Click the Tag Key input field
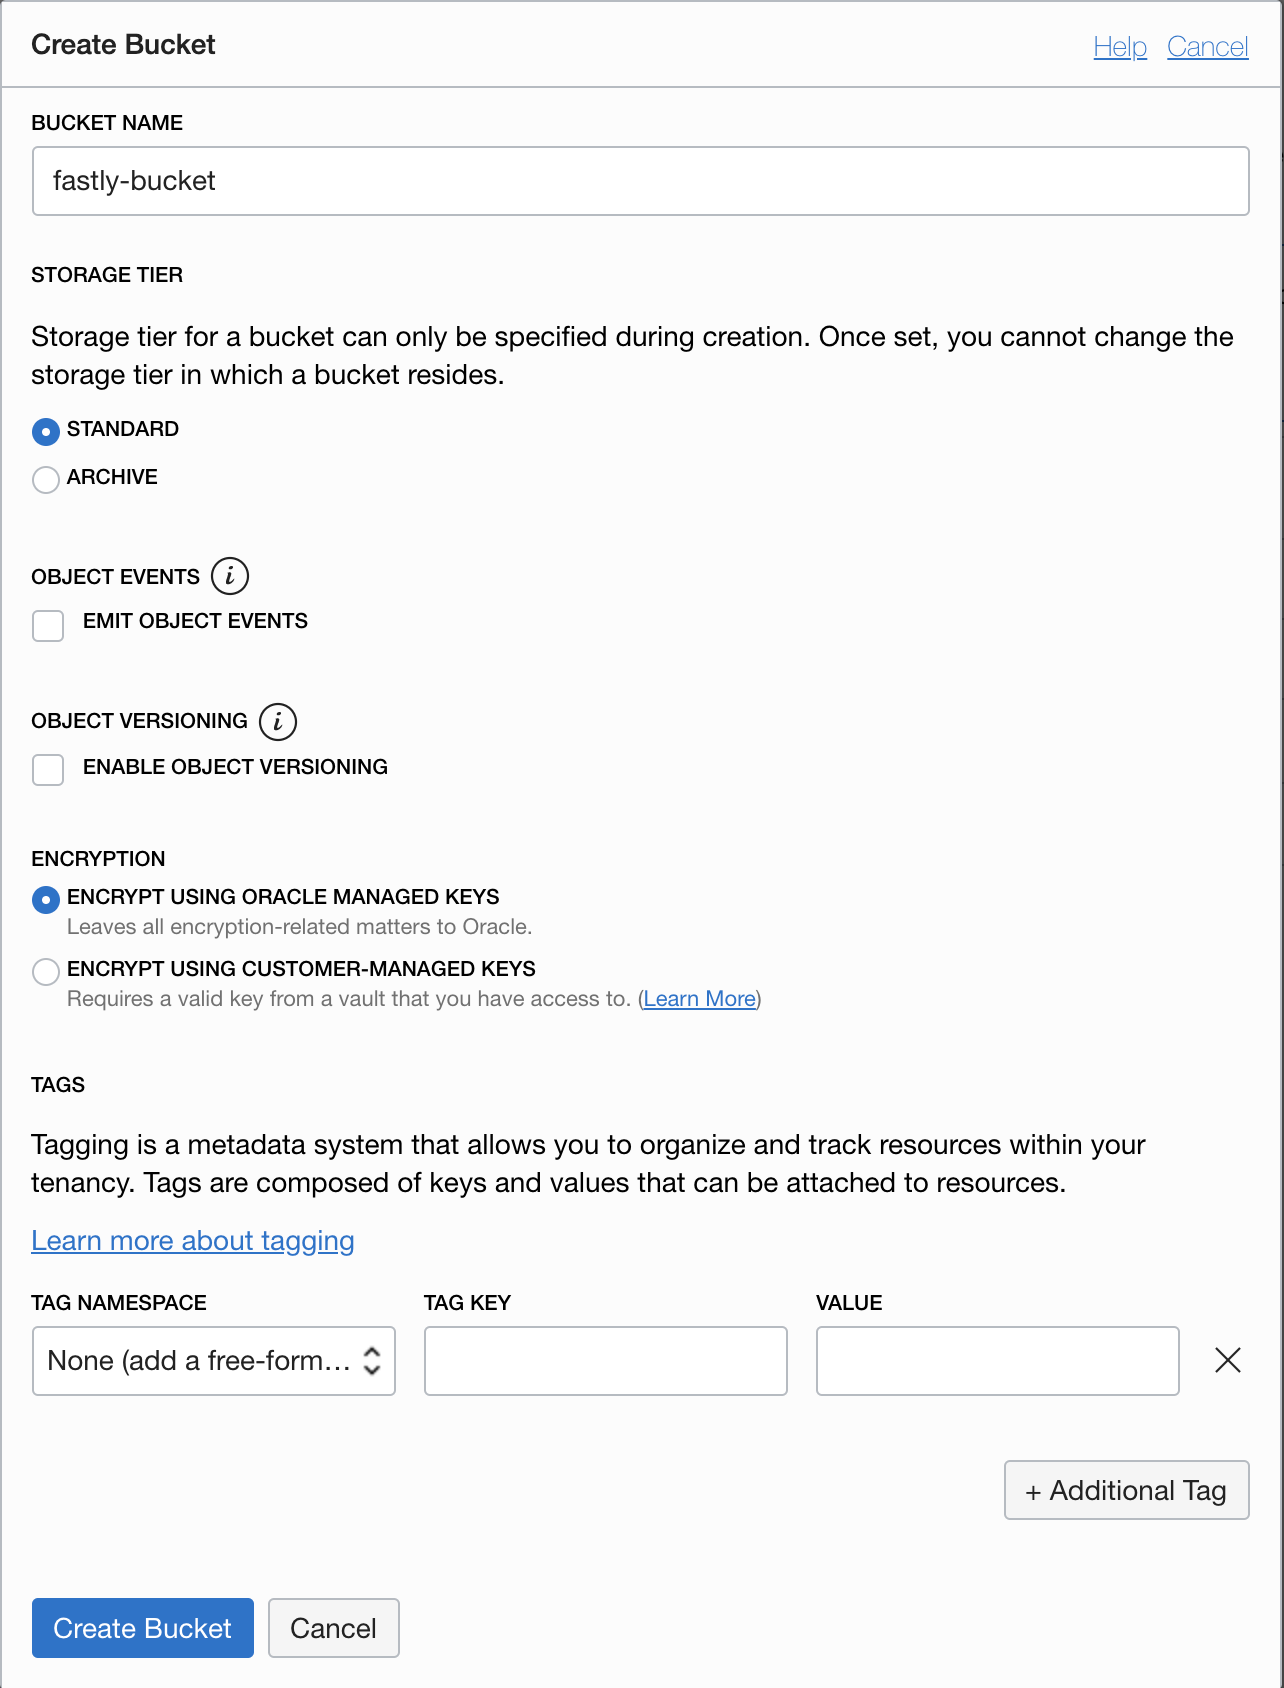This screenshot has width=1284, height=1688. (605, 1360)
